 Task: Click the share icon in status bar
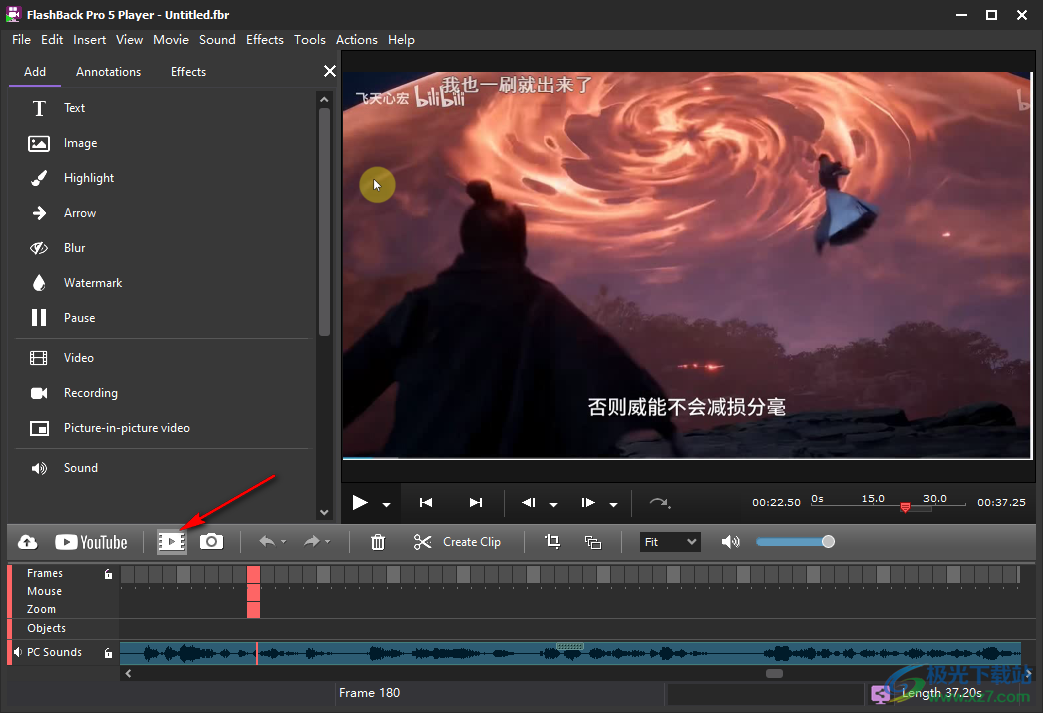coord(881,694)
